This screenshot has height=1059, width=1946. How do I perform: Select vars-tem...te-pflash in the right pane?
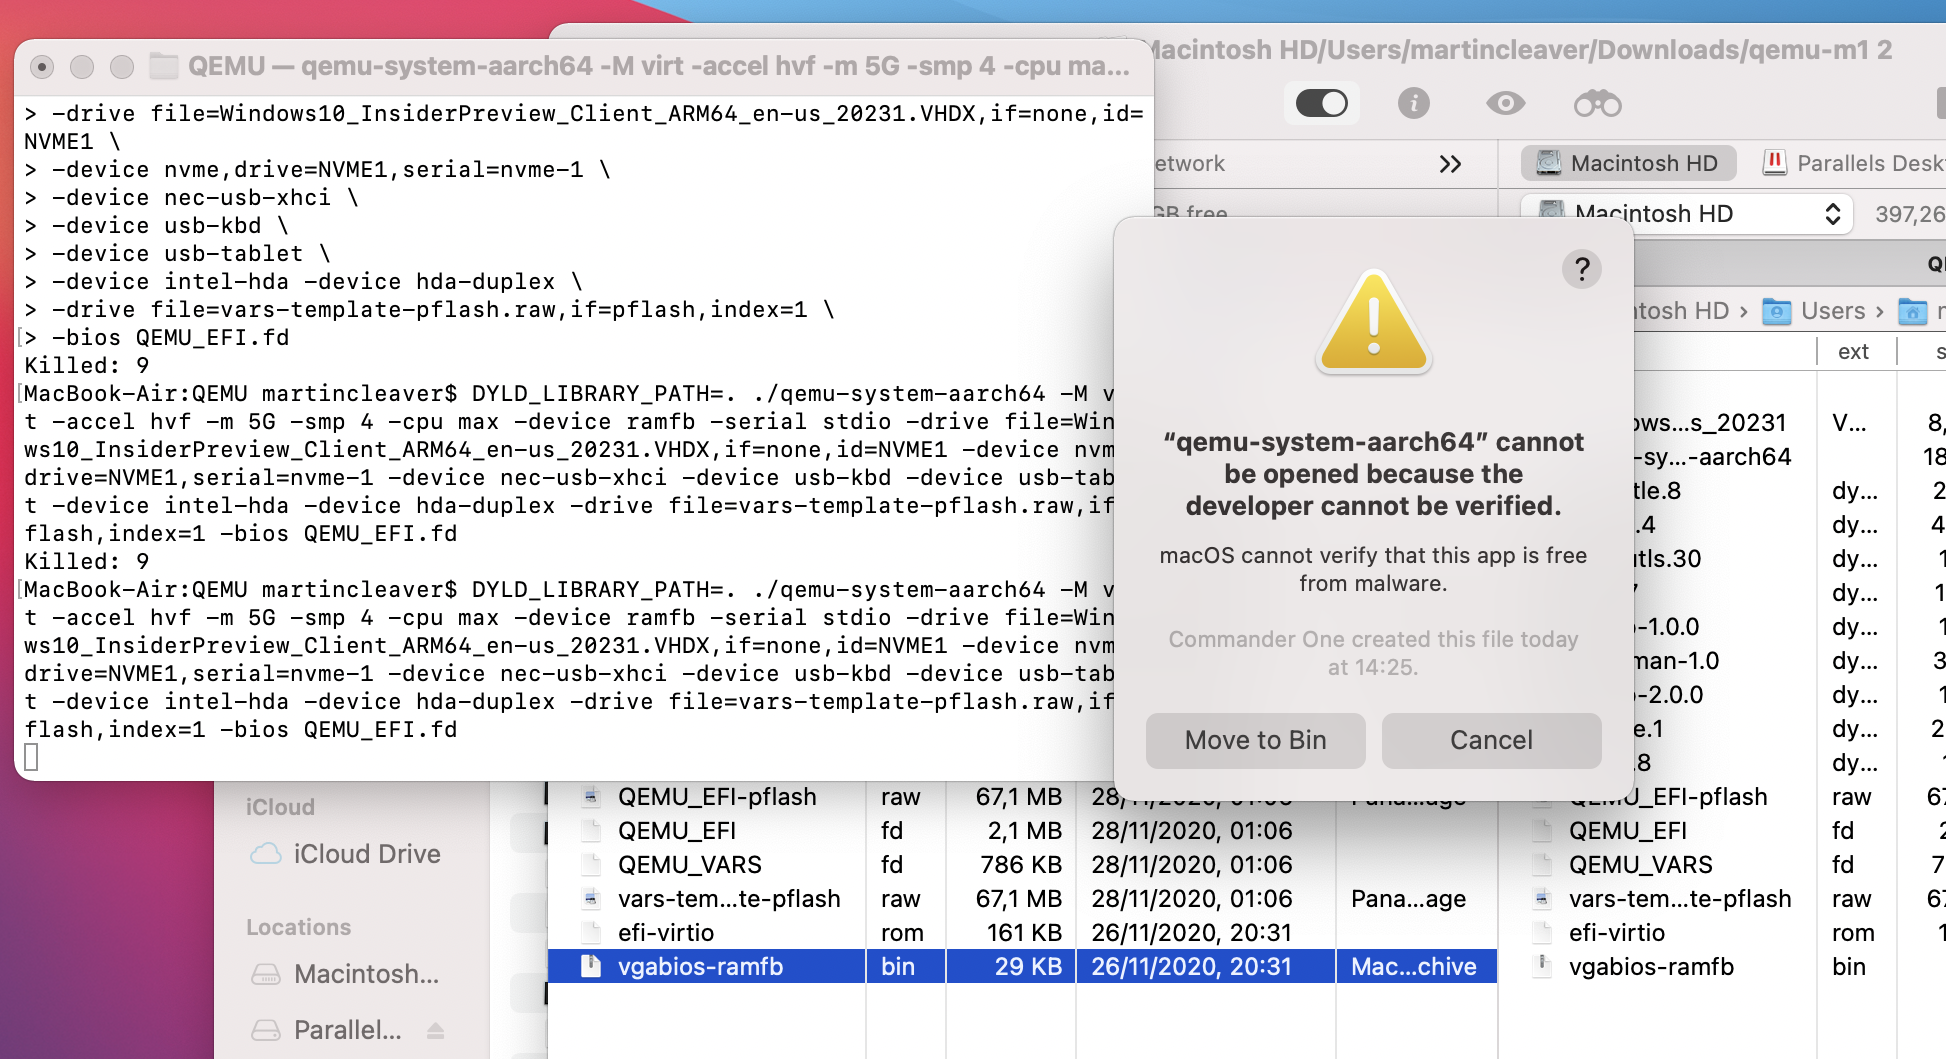1680,899
